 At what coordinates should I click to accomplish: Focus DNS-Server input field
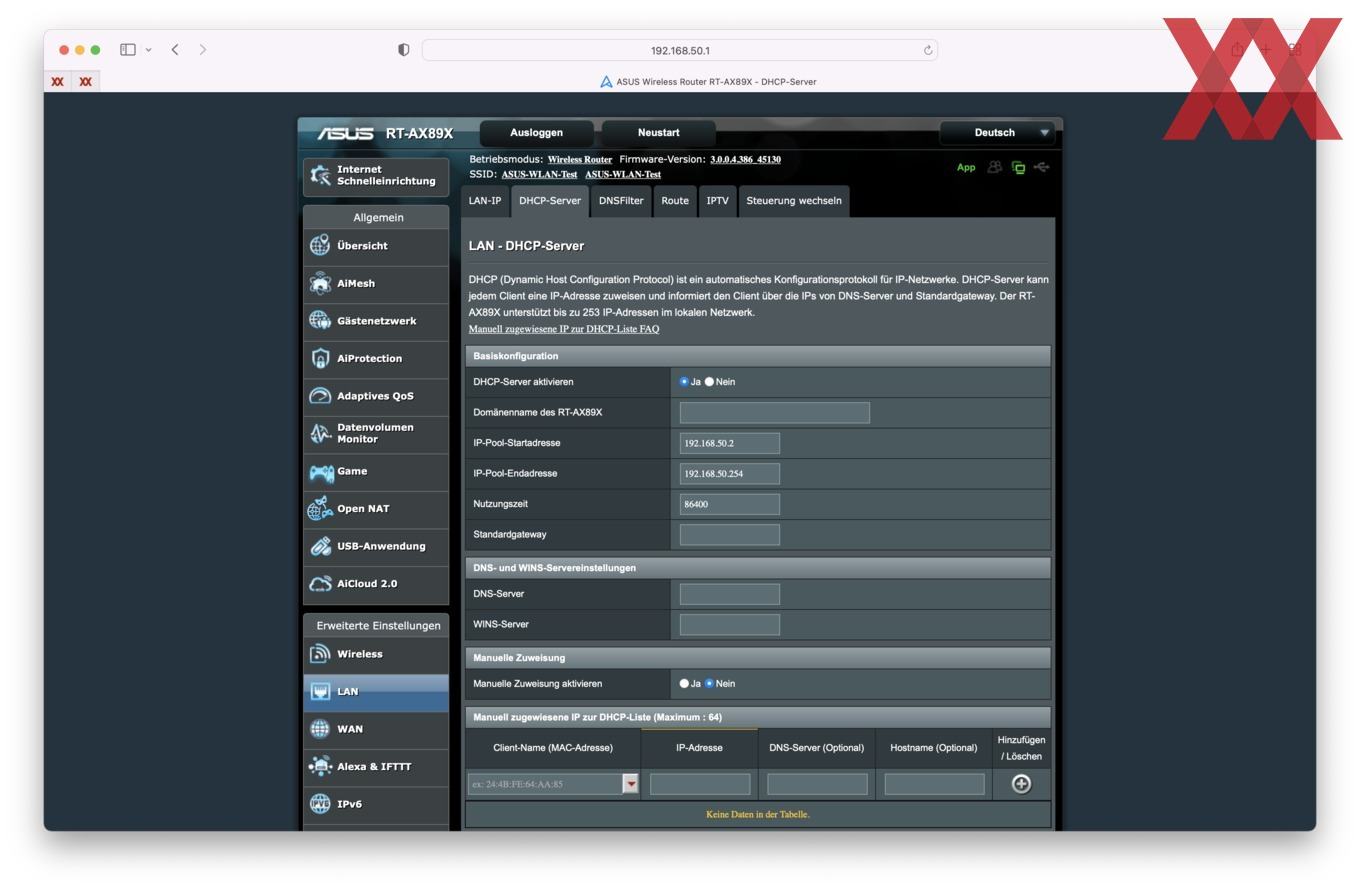tap(730, 594)
